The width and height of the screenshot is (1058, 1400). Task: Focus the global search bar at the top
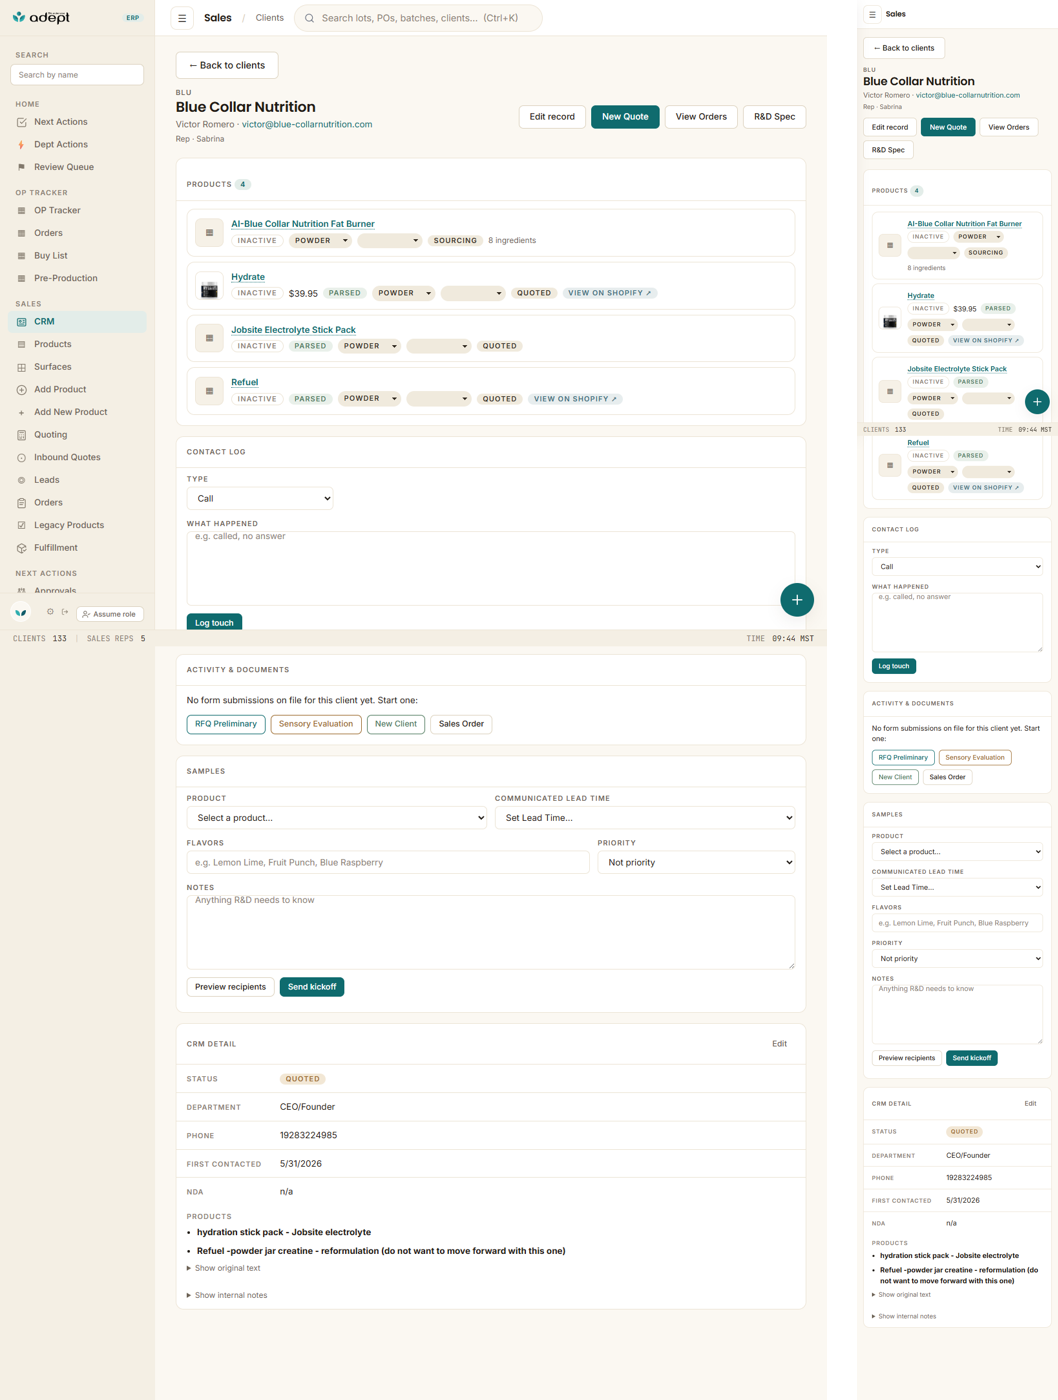[x=418, y=18]
